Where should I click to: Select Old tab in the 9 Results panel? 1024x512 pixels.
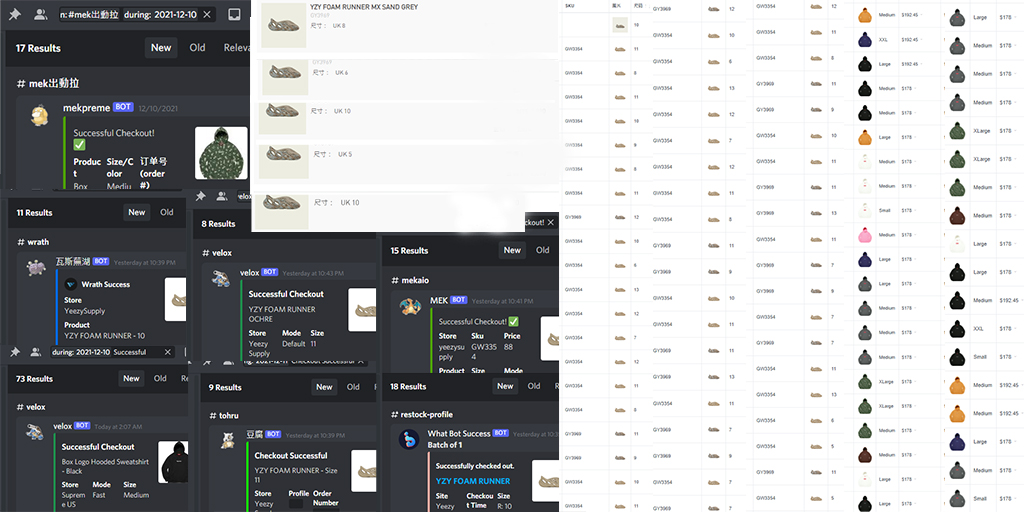pos(353,387)
